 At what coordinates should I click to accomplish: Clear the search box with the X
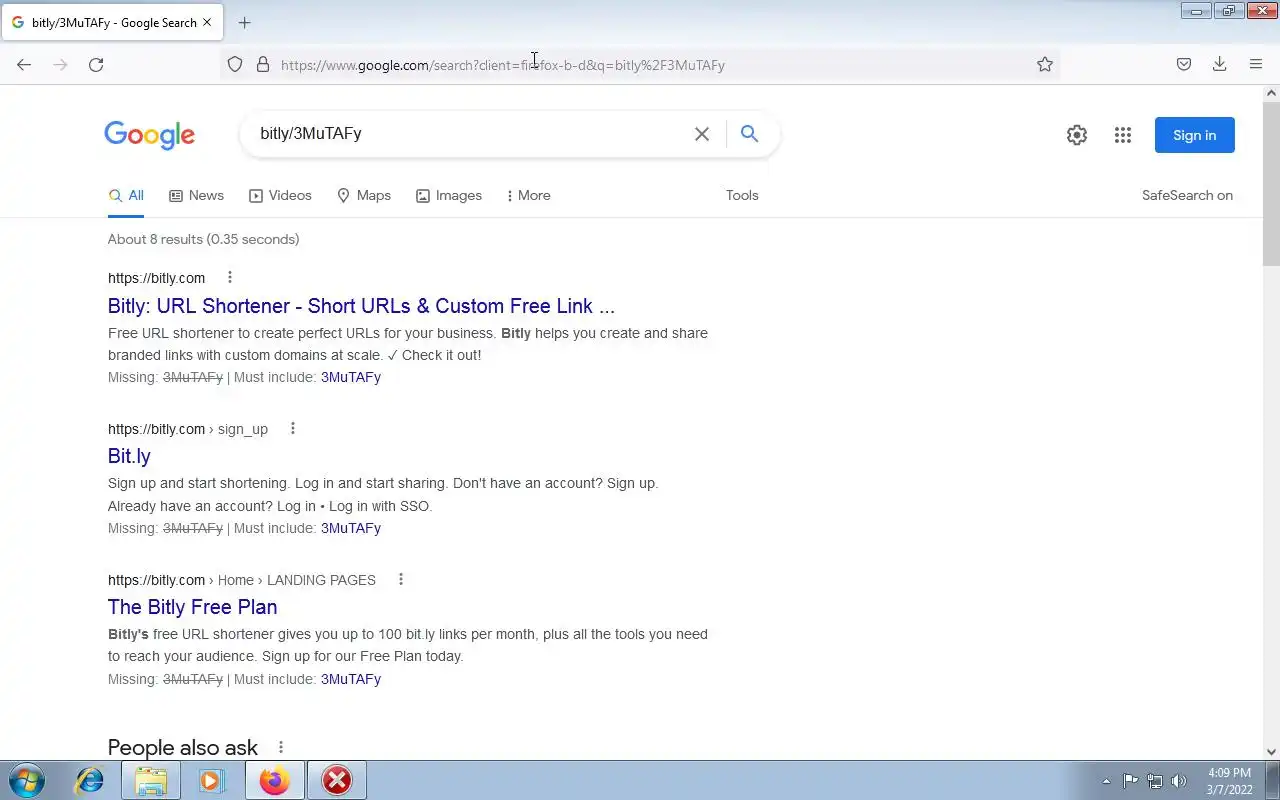702,134
